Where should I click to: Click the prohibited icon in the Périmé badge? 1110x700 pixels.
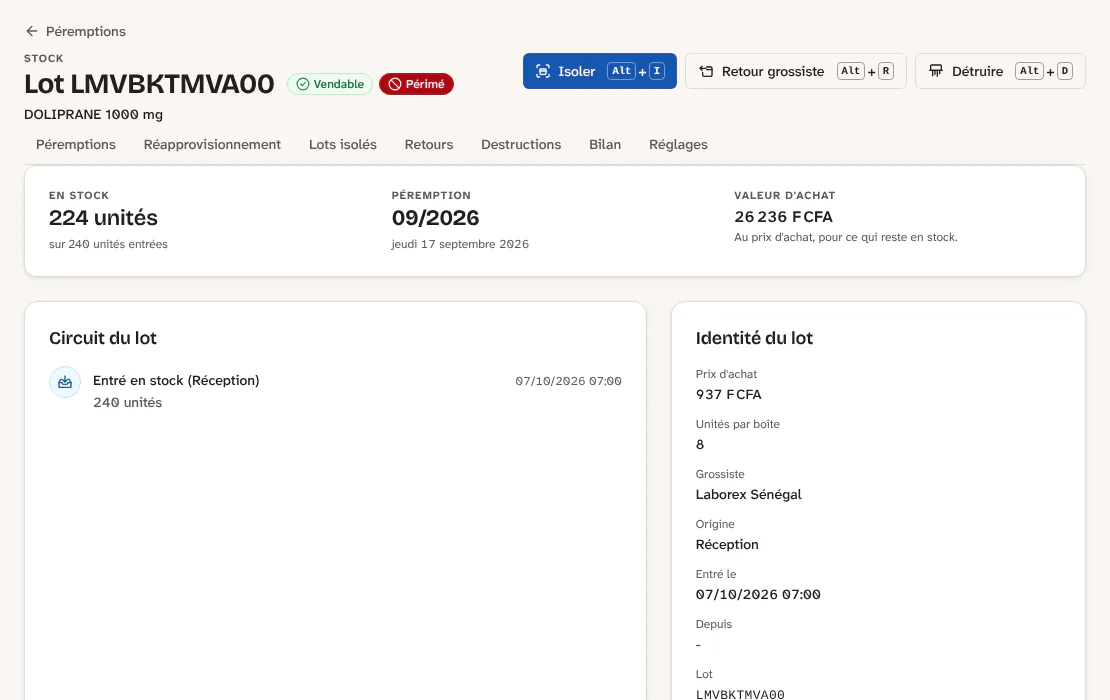(395, 84)
